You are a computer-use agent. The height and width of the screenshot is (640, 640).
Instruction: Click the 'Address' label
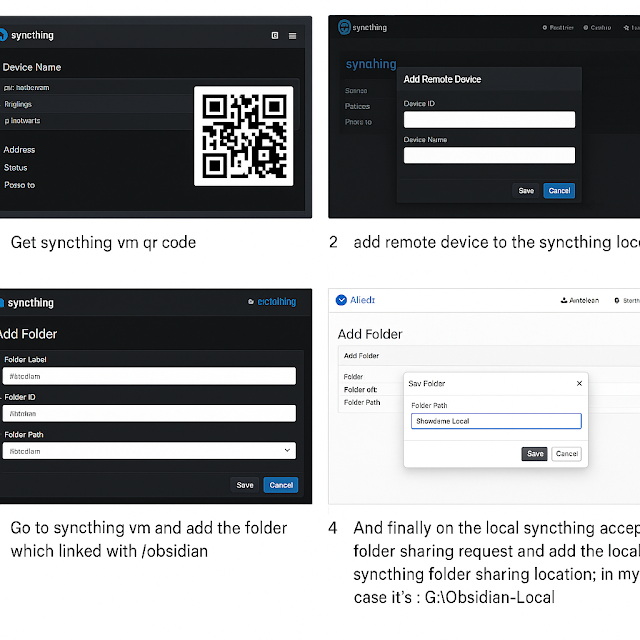(x=19, y=150)
